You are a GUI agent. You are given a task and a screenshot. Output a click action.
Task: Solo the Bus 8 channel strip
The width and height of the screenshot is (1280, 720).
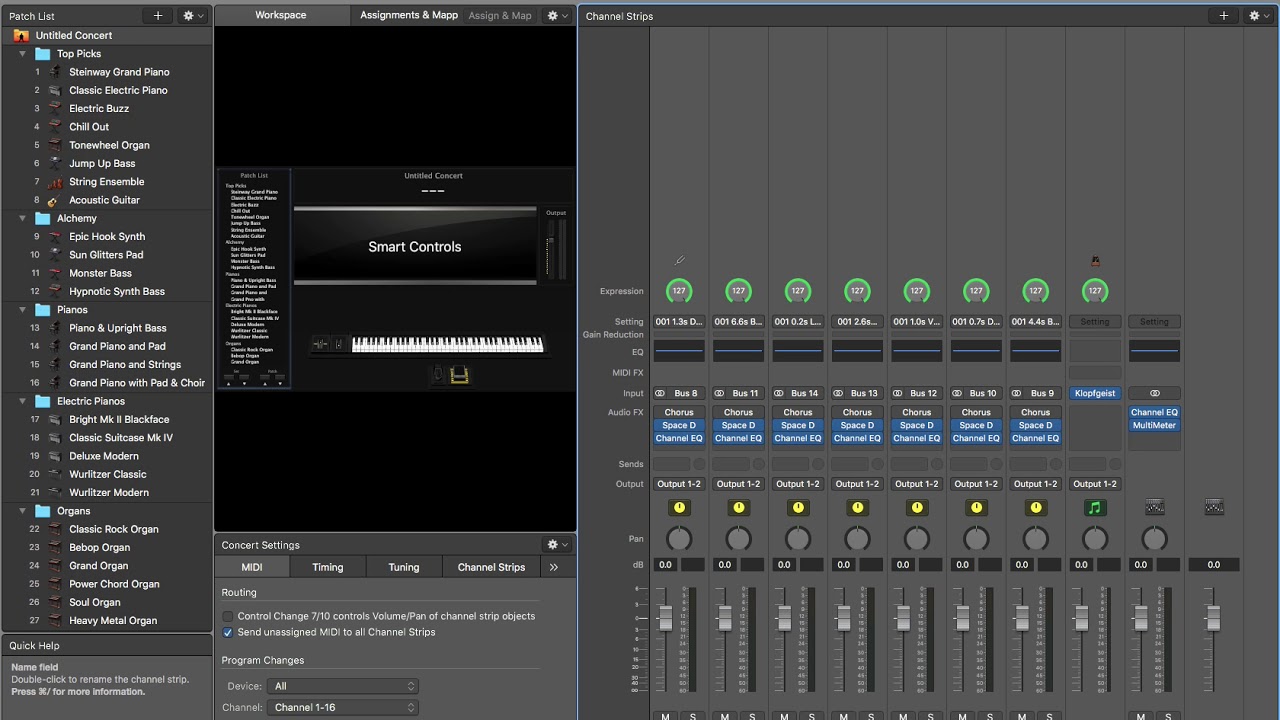pyautogui.click(x=692, y=716)
